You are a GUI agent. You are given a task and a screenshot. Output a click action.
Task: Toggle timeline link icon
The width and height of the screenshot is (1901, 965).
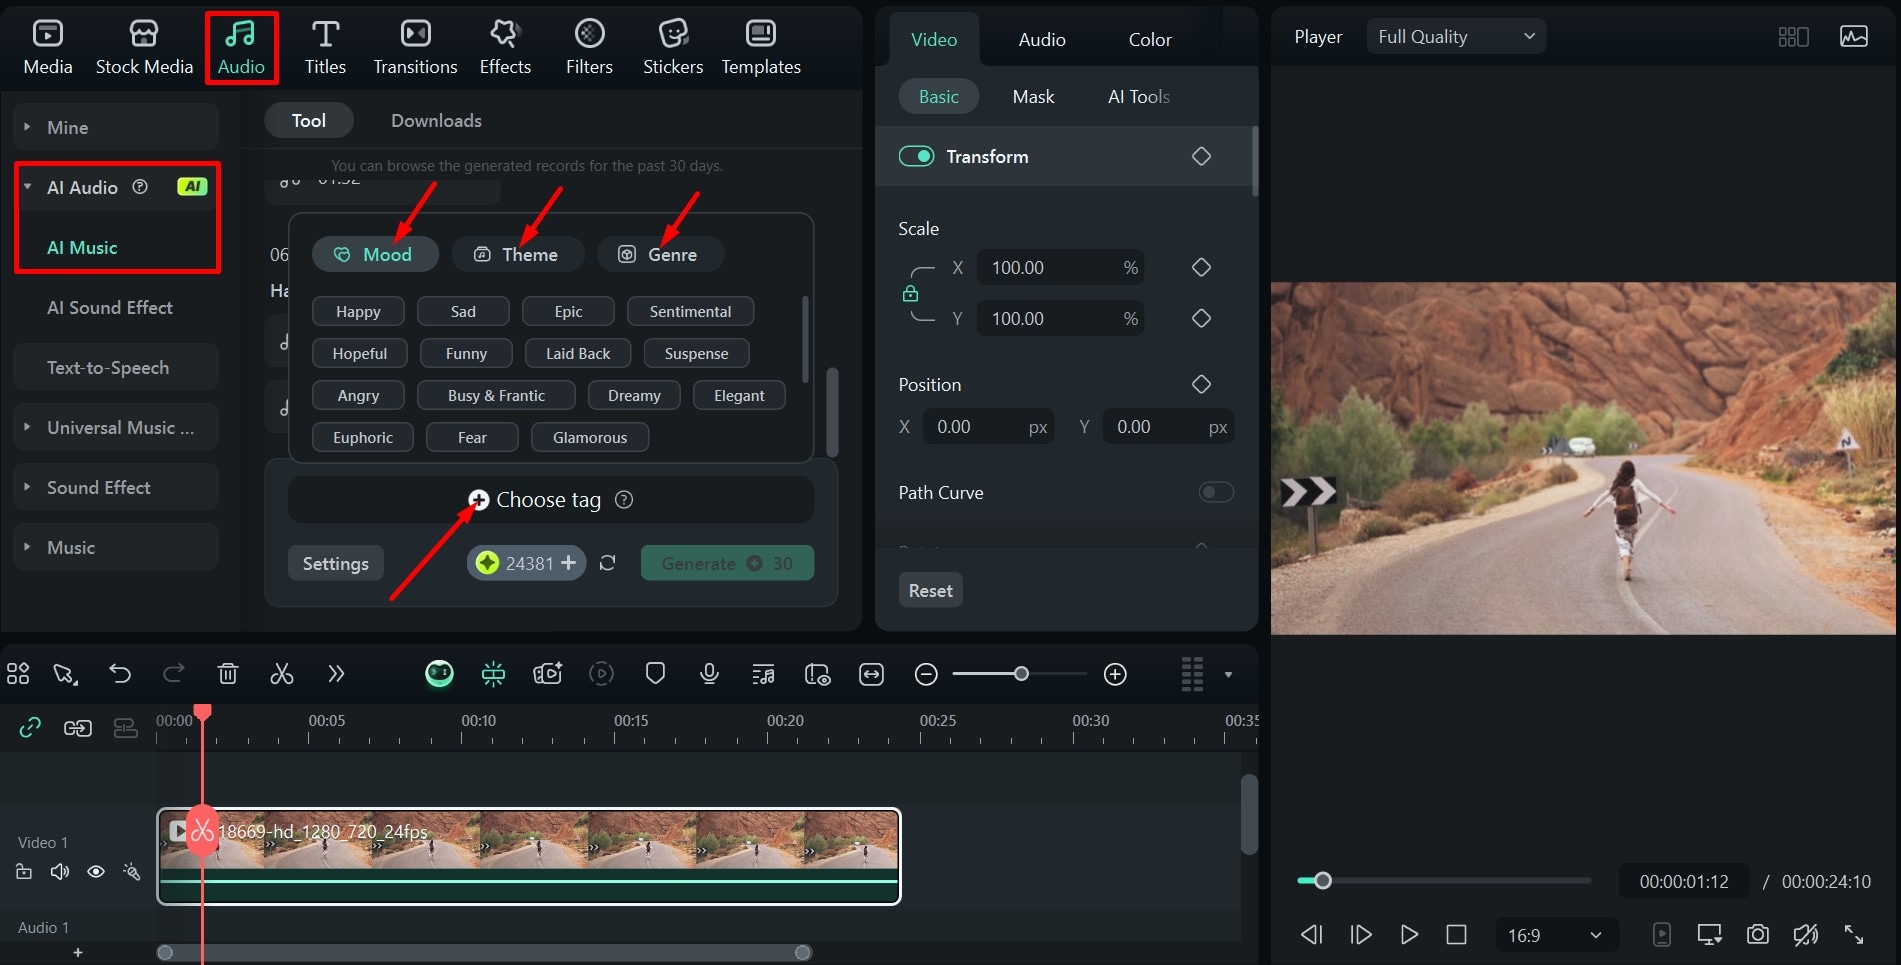click(30, 728)
